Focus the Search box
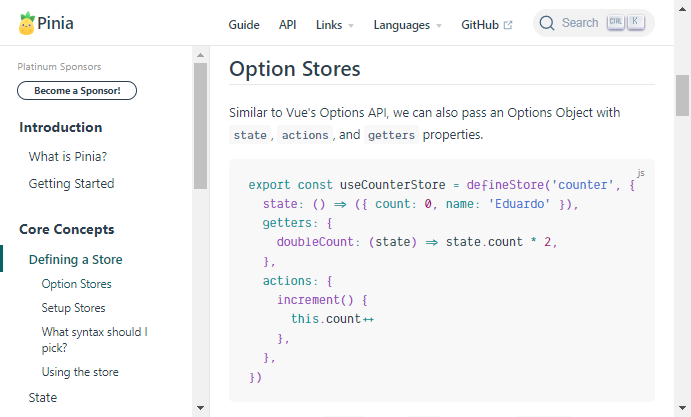 pos(594,23)
